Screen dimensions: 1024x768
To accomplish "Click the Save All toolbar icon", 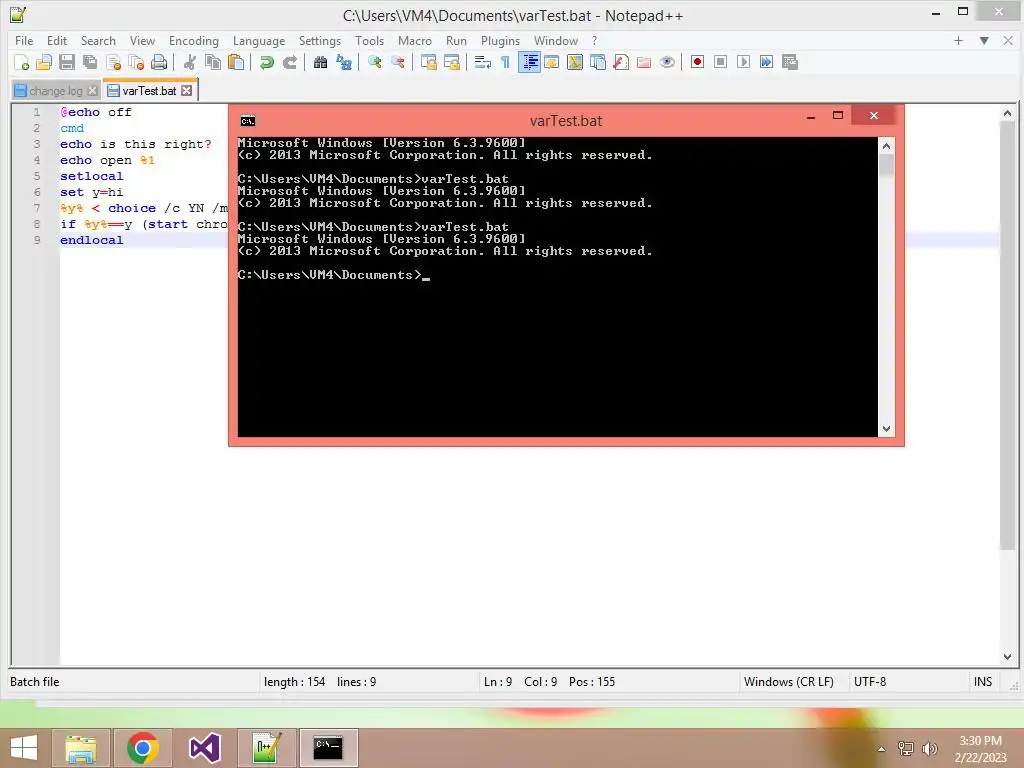I will pos(90,62).
